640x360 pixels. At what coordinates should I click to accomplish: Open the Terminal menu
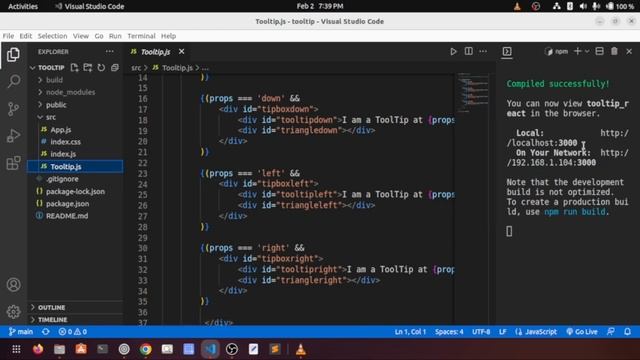(141, 36)
